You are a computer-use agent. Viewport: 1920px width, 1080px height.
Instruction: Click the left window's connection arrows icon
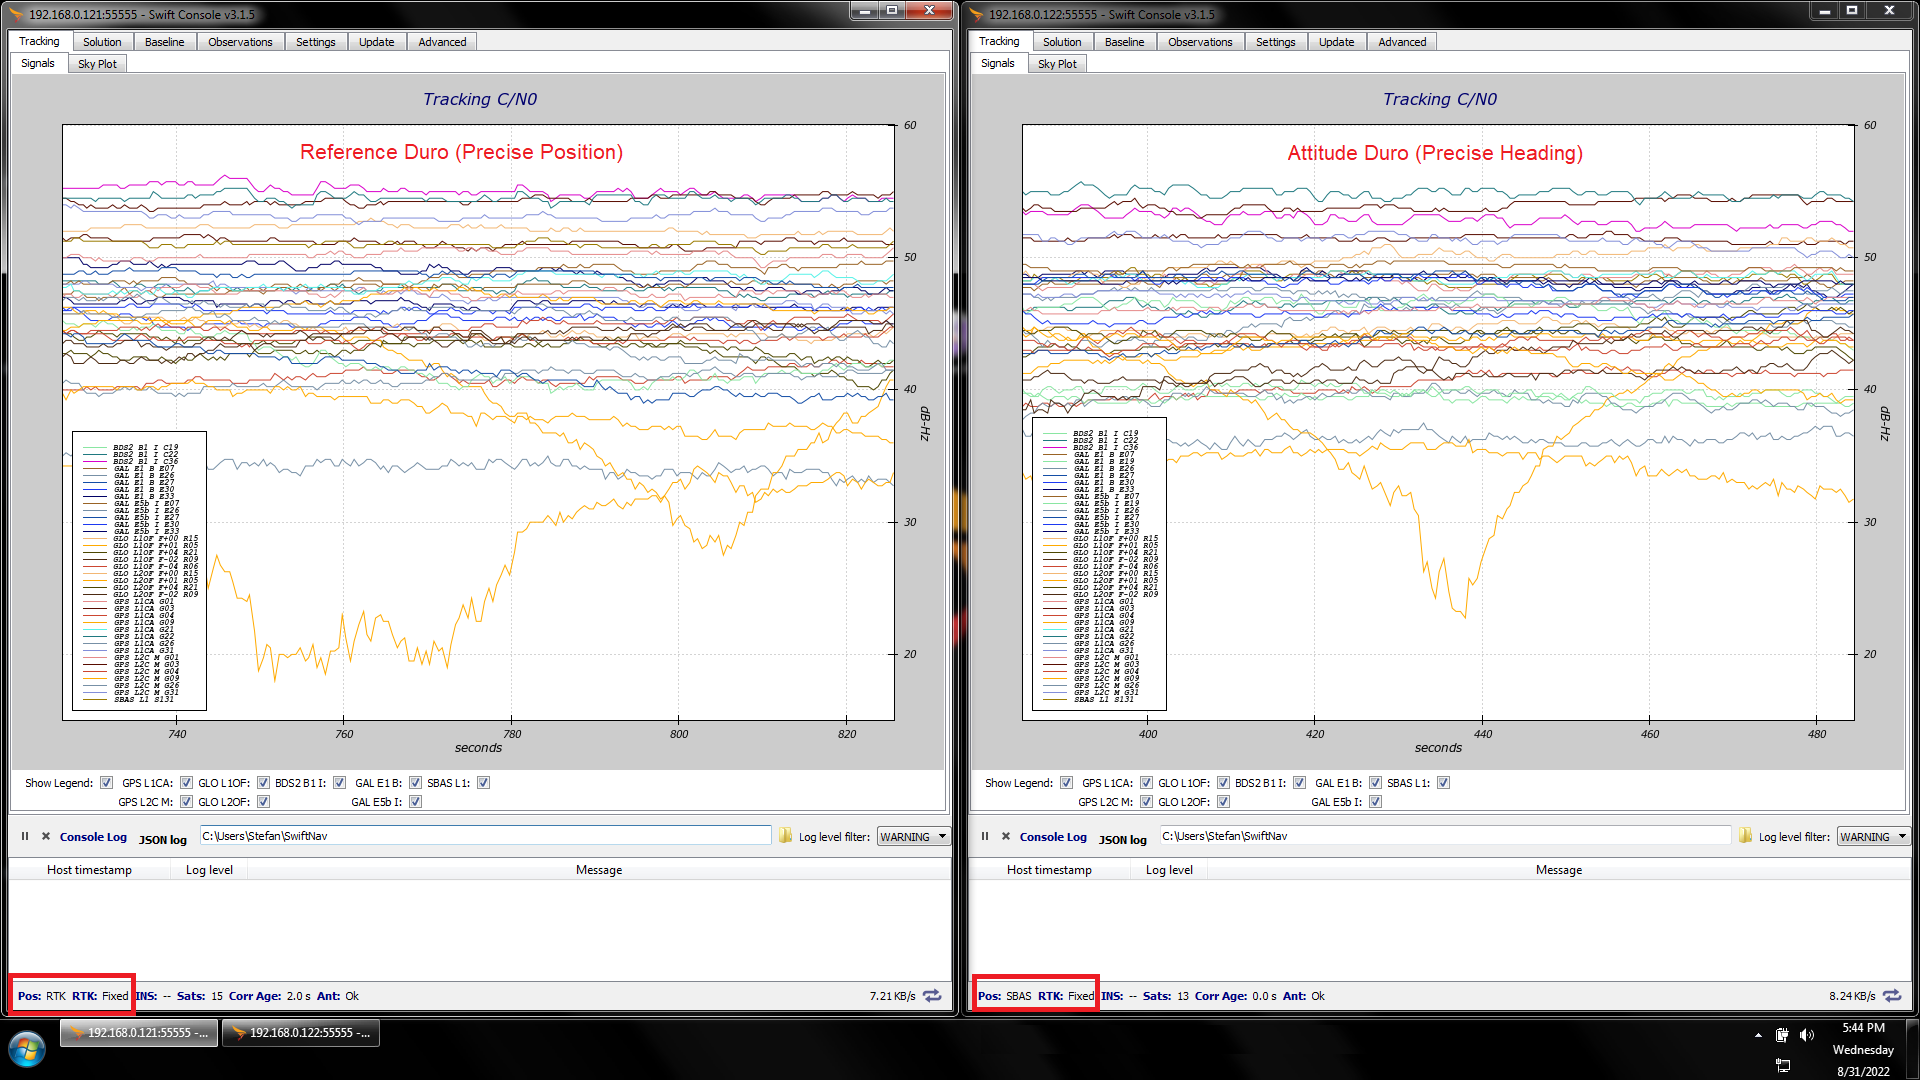click(932, 996)
